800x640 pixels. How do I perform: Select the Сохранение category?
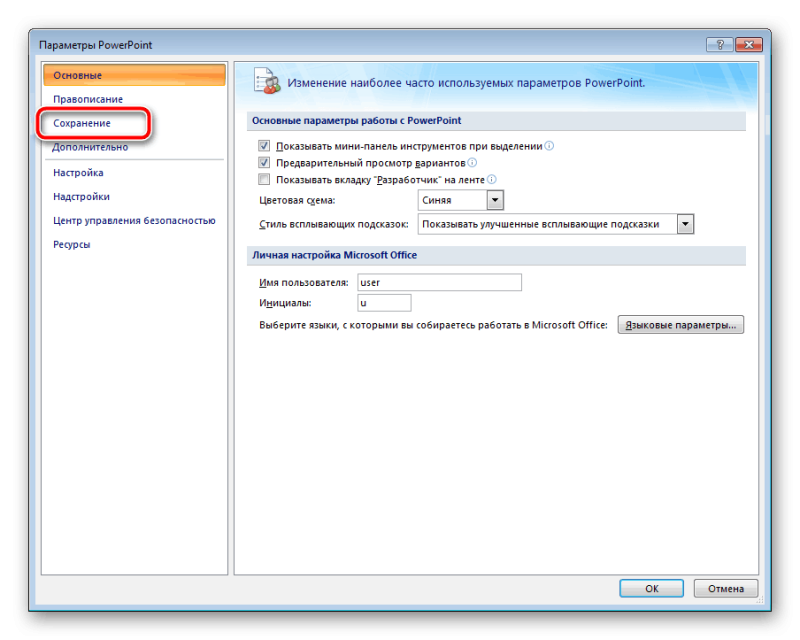pyautogui.click(x=82, y=123)
